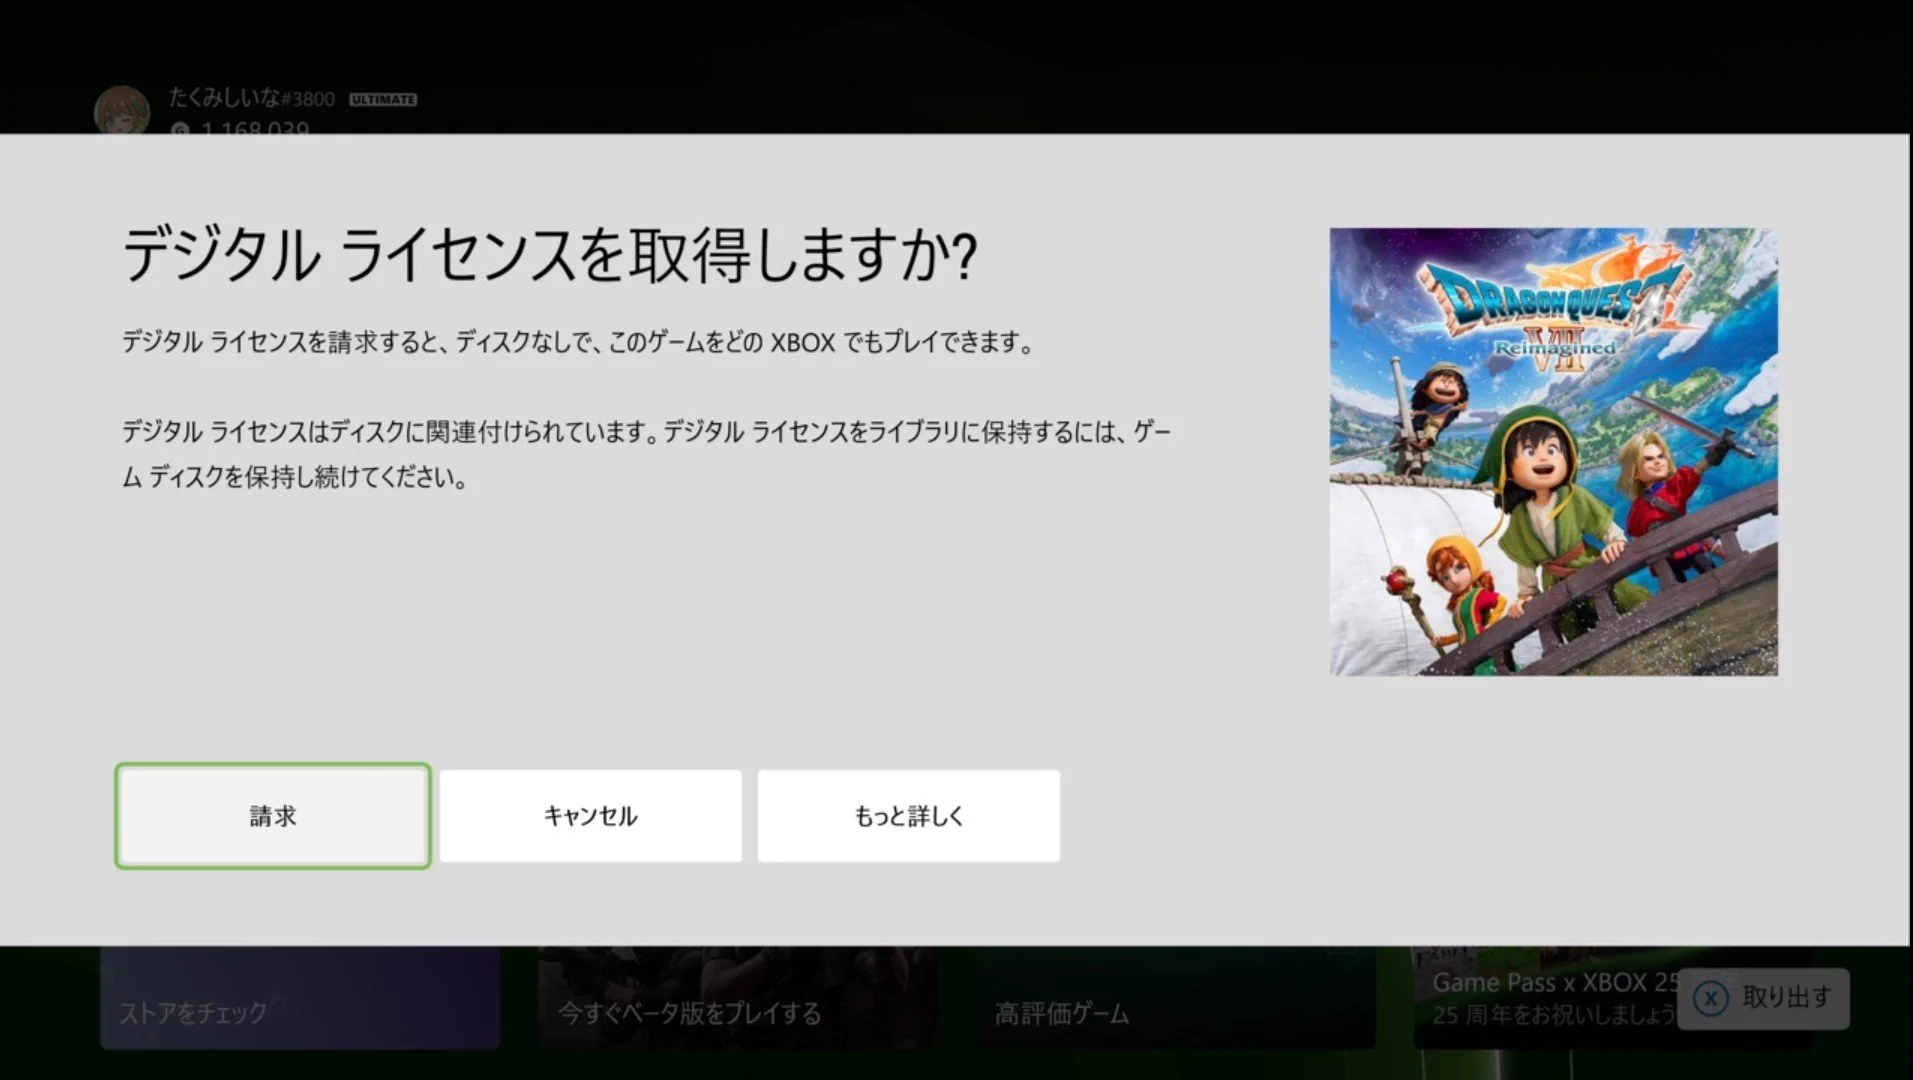Open the 高評価ゲーム tile
1913x1080 pixels.
tap(1176, 998)
